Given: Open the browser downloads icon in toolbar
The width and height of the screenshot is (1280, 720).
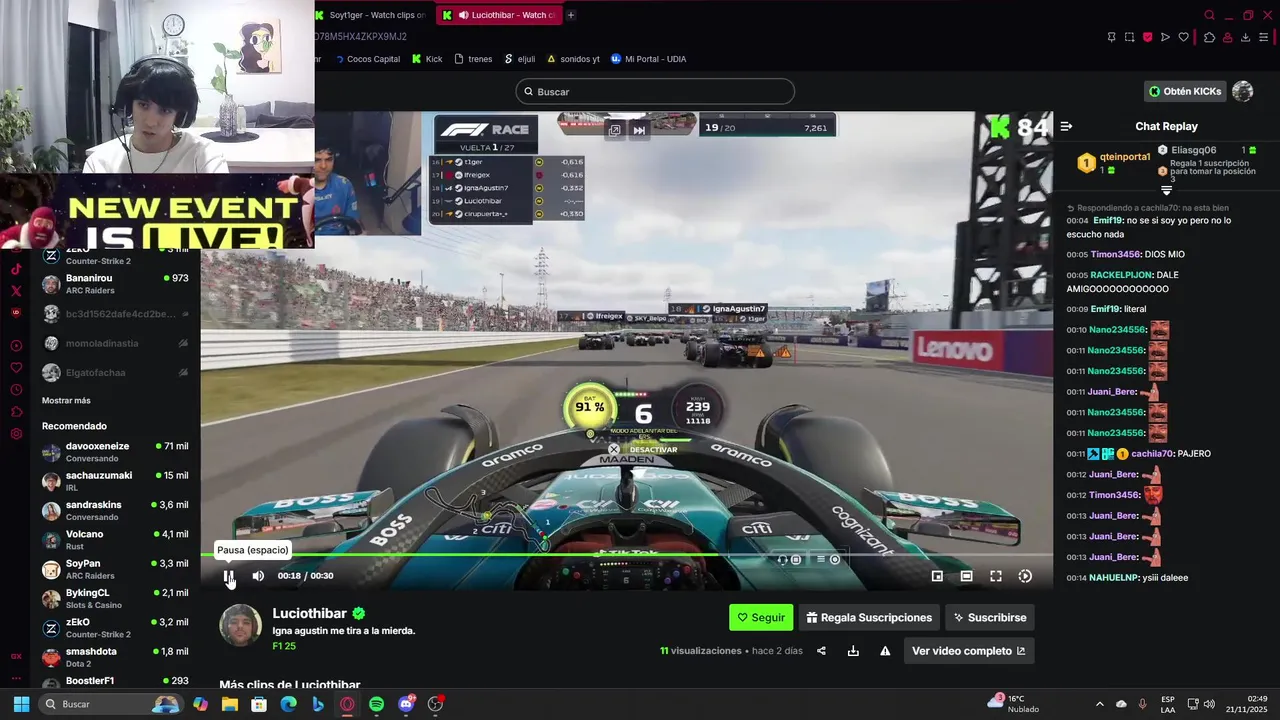Looking at the screenshot, I should coord(1245,37).
